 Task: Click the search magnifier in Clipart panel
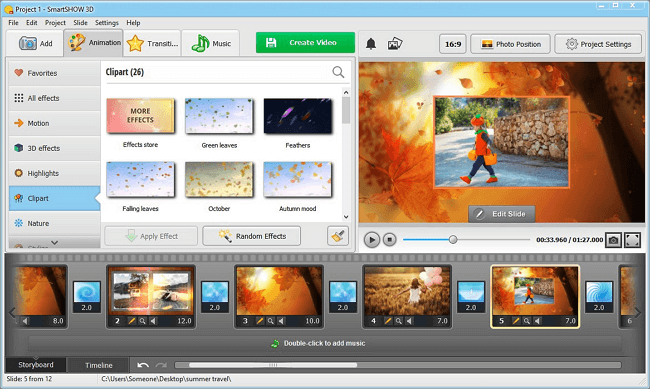click(338, 72)
